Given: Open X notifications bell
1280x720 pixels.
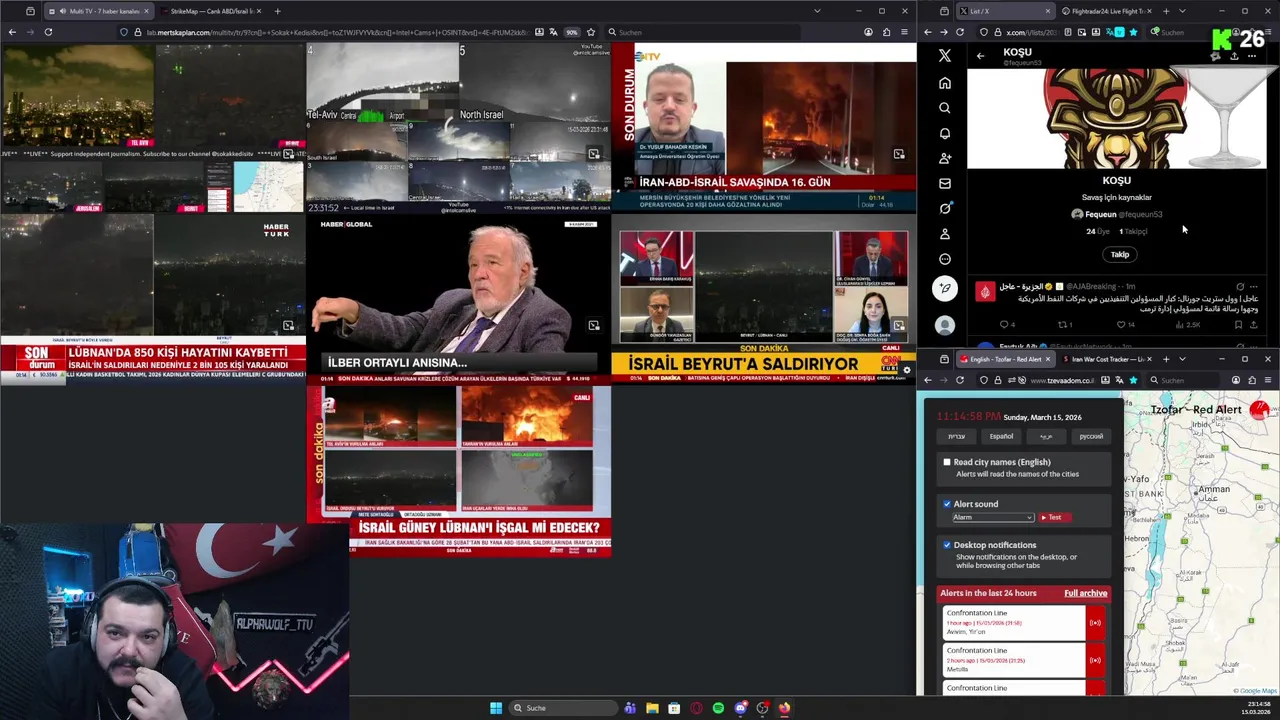Looking at the screenshot, I should (945, 133).
